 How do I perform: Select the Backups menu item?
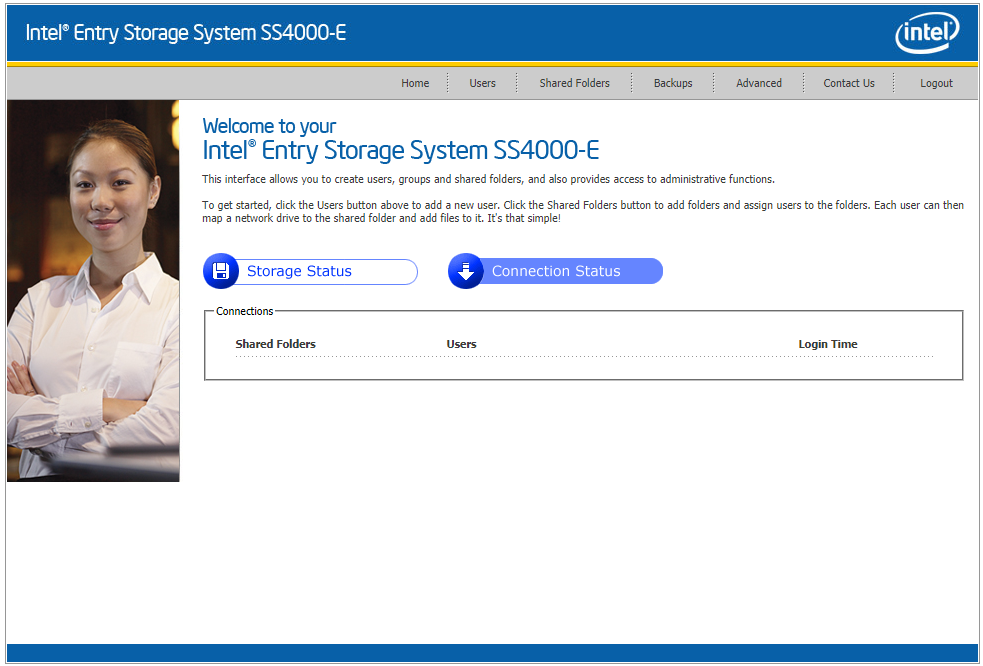(x=673, y=83)
